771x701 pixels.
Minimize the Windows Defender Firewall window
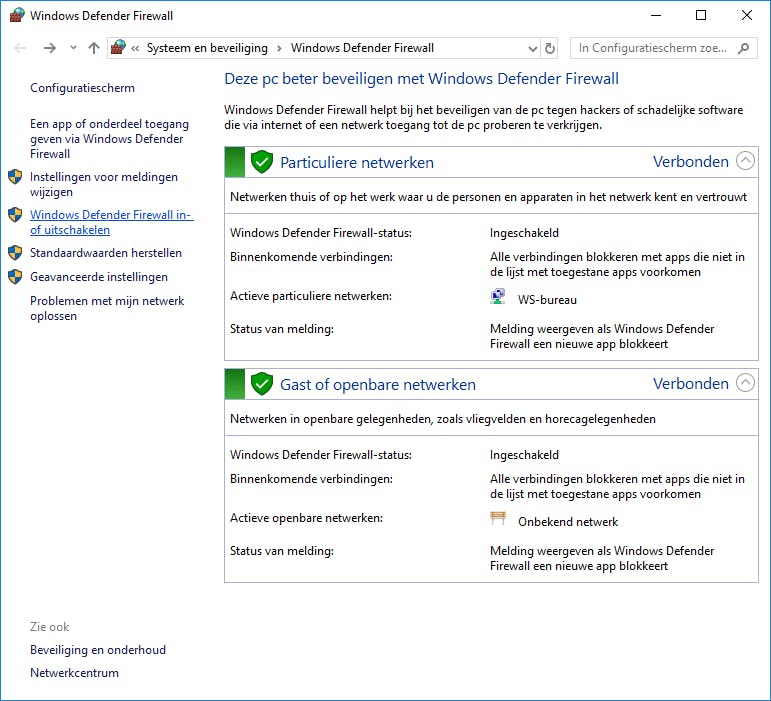pos(656,15)
